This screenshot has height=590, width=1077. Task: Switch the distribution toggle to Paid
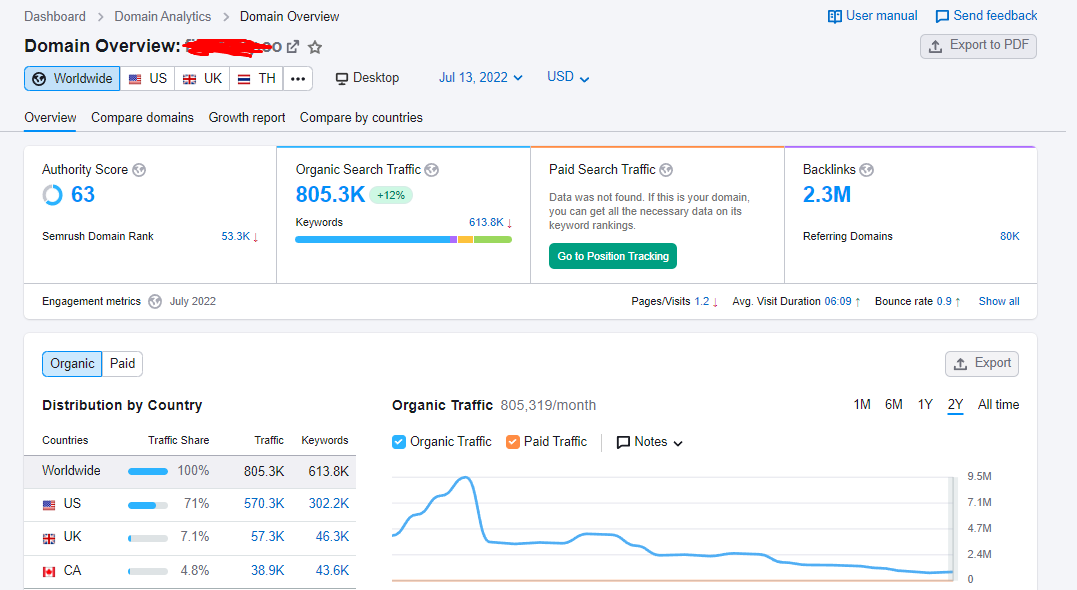point(122,363)
